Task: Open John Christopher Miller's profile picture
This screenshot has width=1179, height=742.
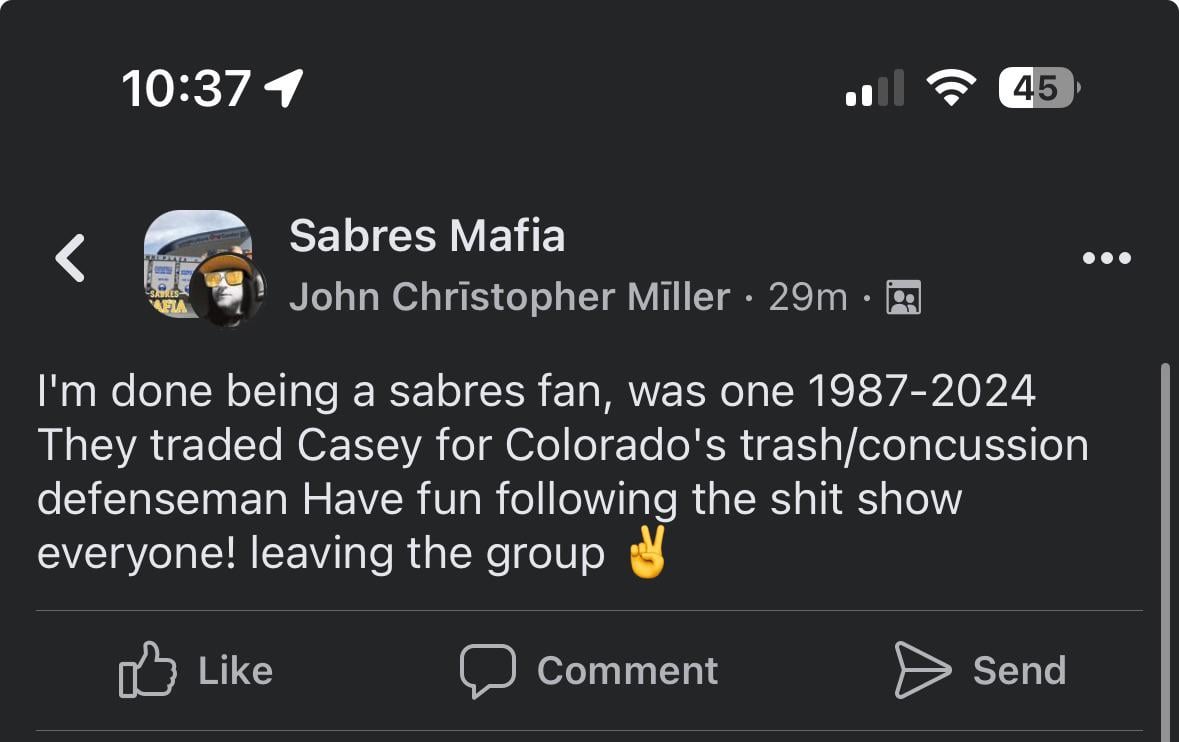Action: coord(228,289)
